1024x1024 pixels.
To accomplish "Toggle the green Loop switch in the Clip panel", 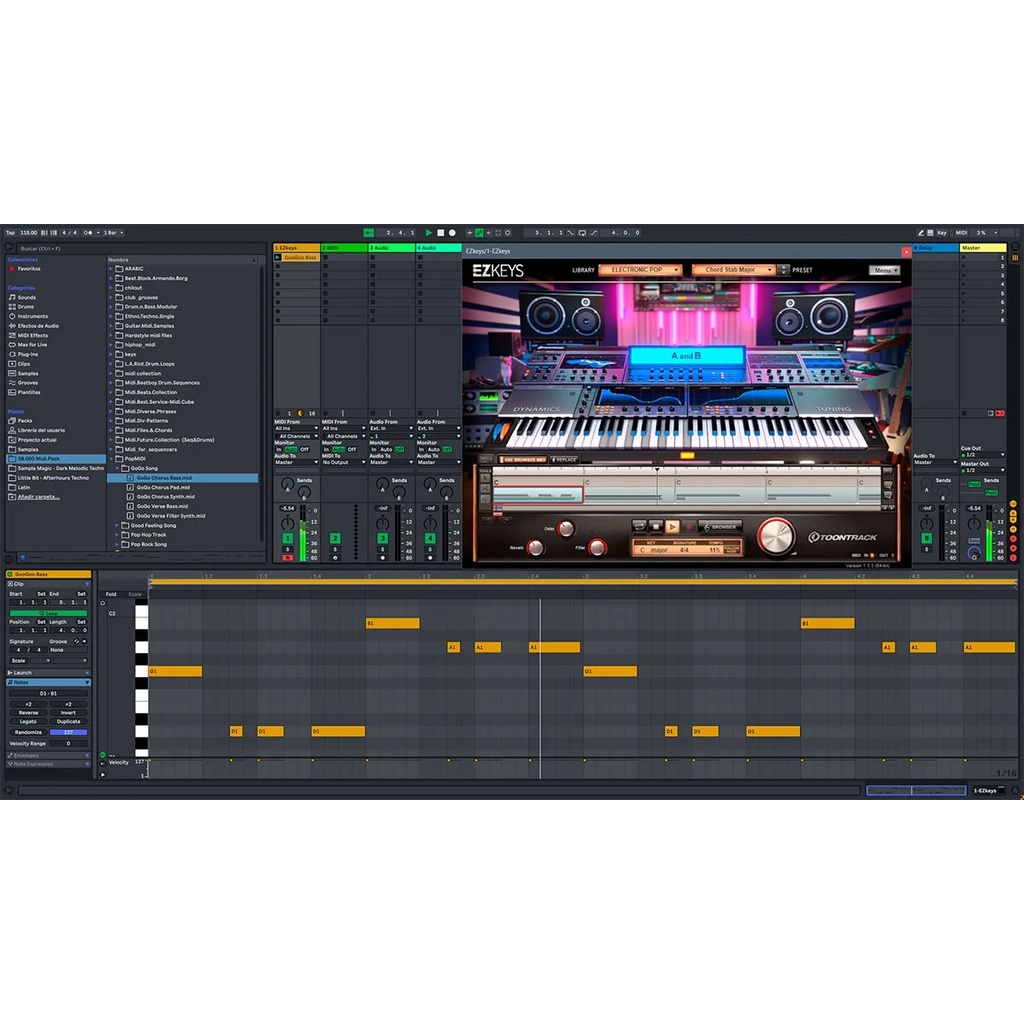I will (50, 612).
